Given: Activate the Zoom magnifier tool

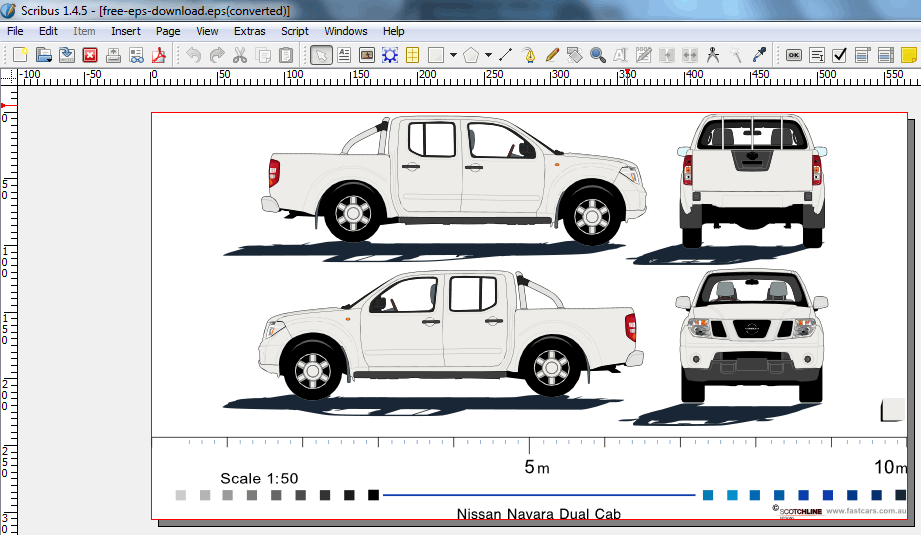Looking at the screenshot, I should 598,55.
